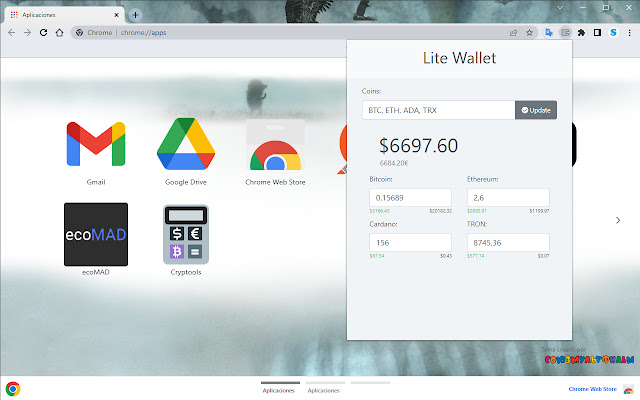The width and height of the screenshot is (640, 400).
Task: Edit the Bitcoin amount field
Action: (410, 198)
